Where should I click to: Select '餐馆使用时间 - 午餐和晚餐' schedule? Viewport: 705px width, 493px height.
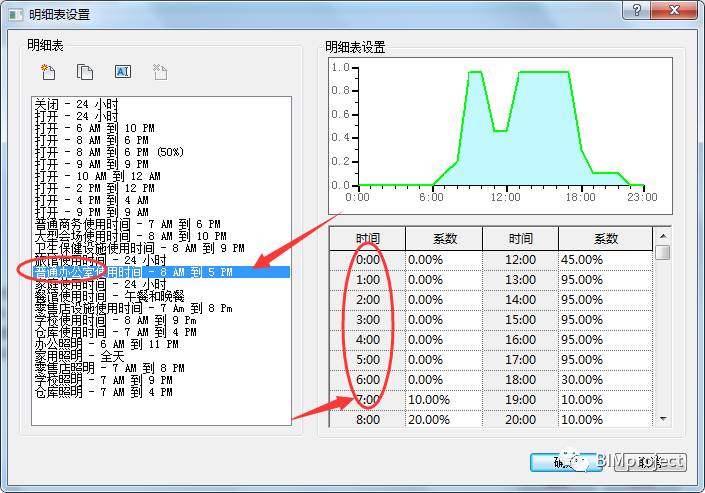point(109,296)
